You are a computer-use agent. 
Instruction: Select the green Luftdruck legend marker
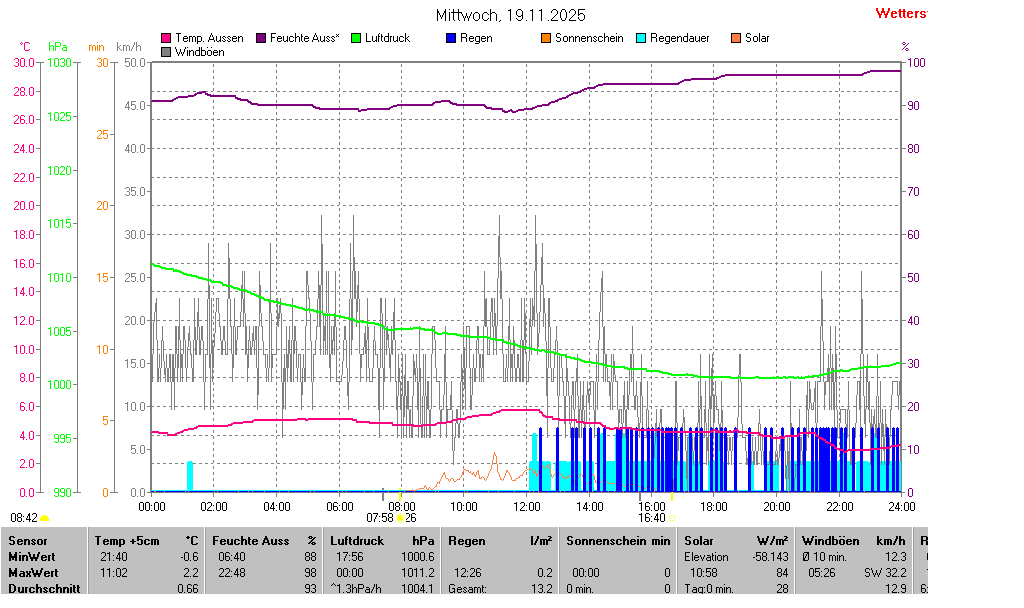356,38
